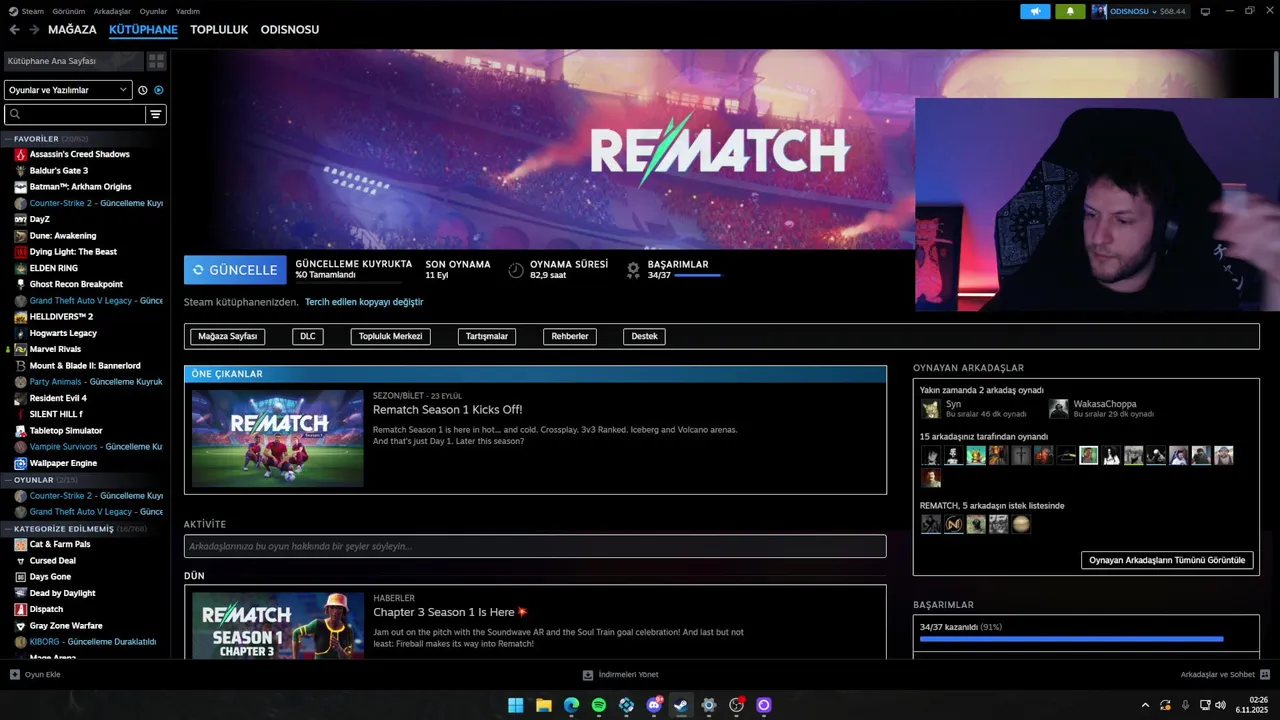Open friend WakasaChoppa's avatar
The width and height of the screenshot is (1280, 720).
[1059, 409]
